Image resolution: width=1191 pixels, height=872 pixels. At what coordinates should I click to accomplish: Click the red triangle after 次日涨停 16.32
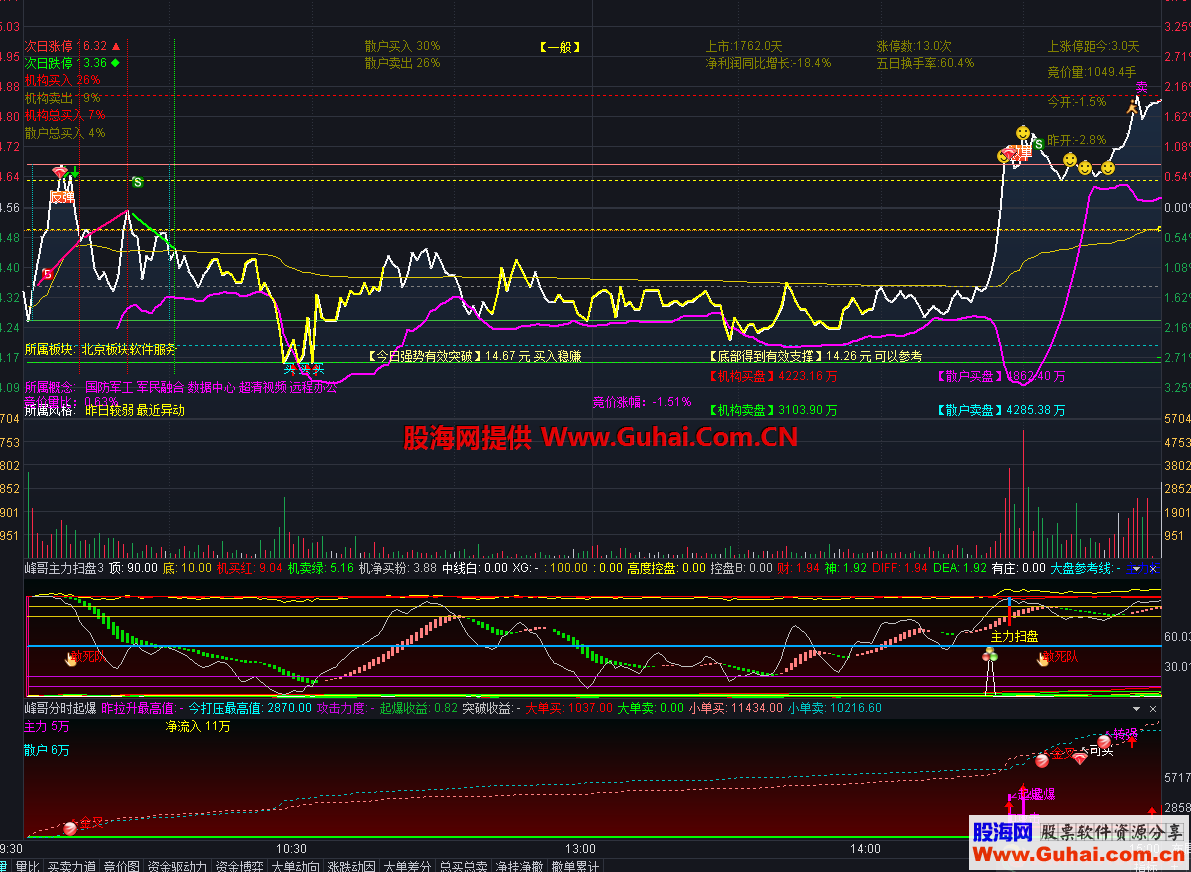(116, 46)
